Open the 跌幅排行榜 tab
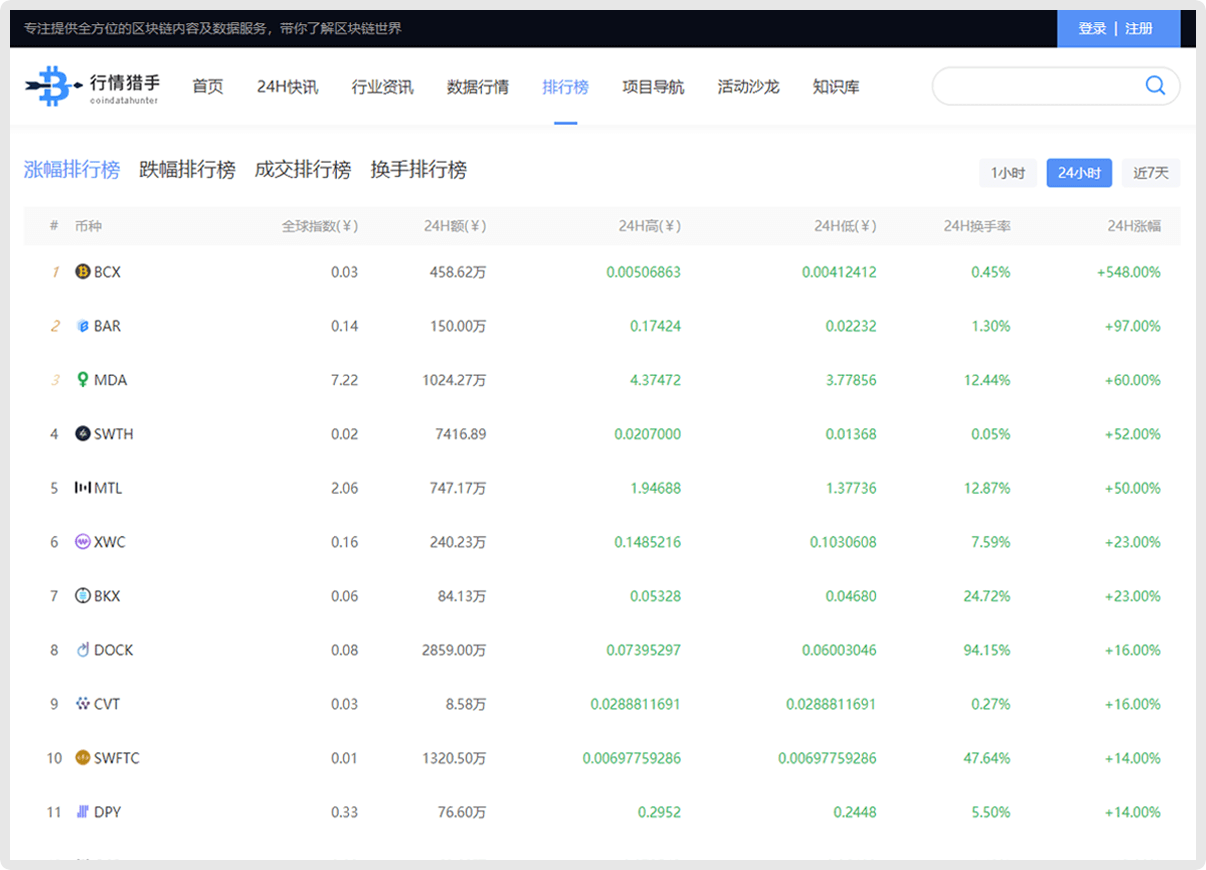This screenshot has height=870, width=1206. (x=187, y=170)
